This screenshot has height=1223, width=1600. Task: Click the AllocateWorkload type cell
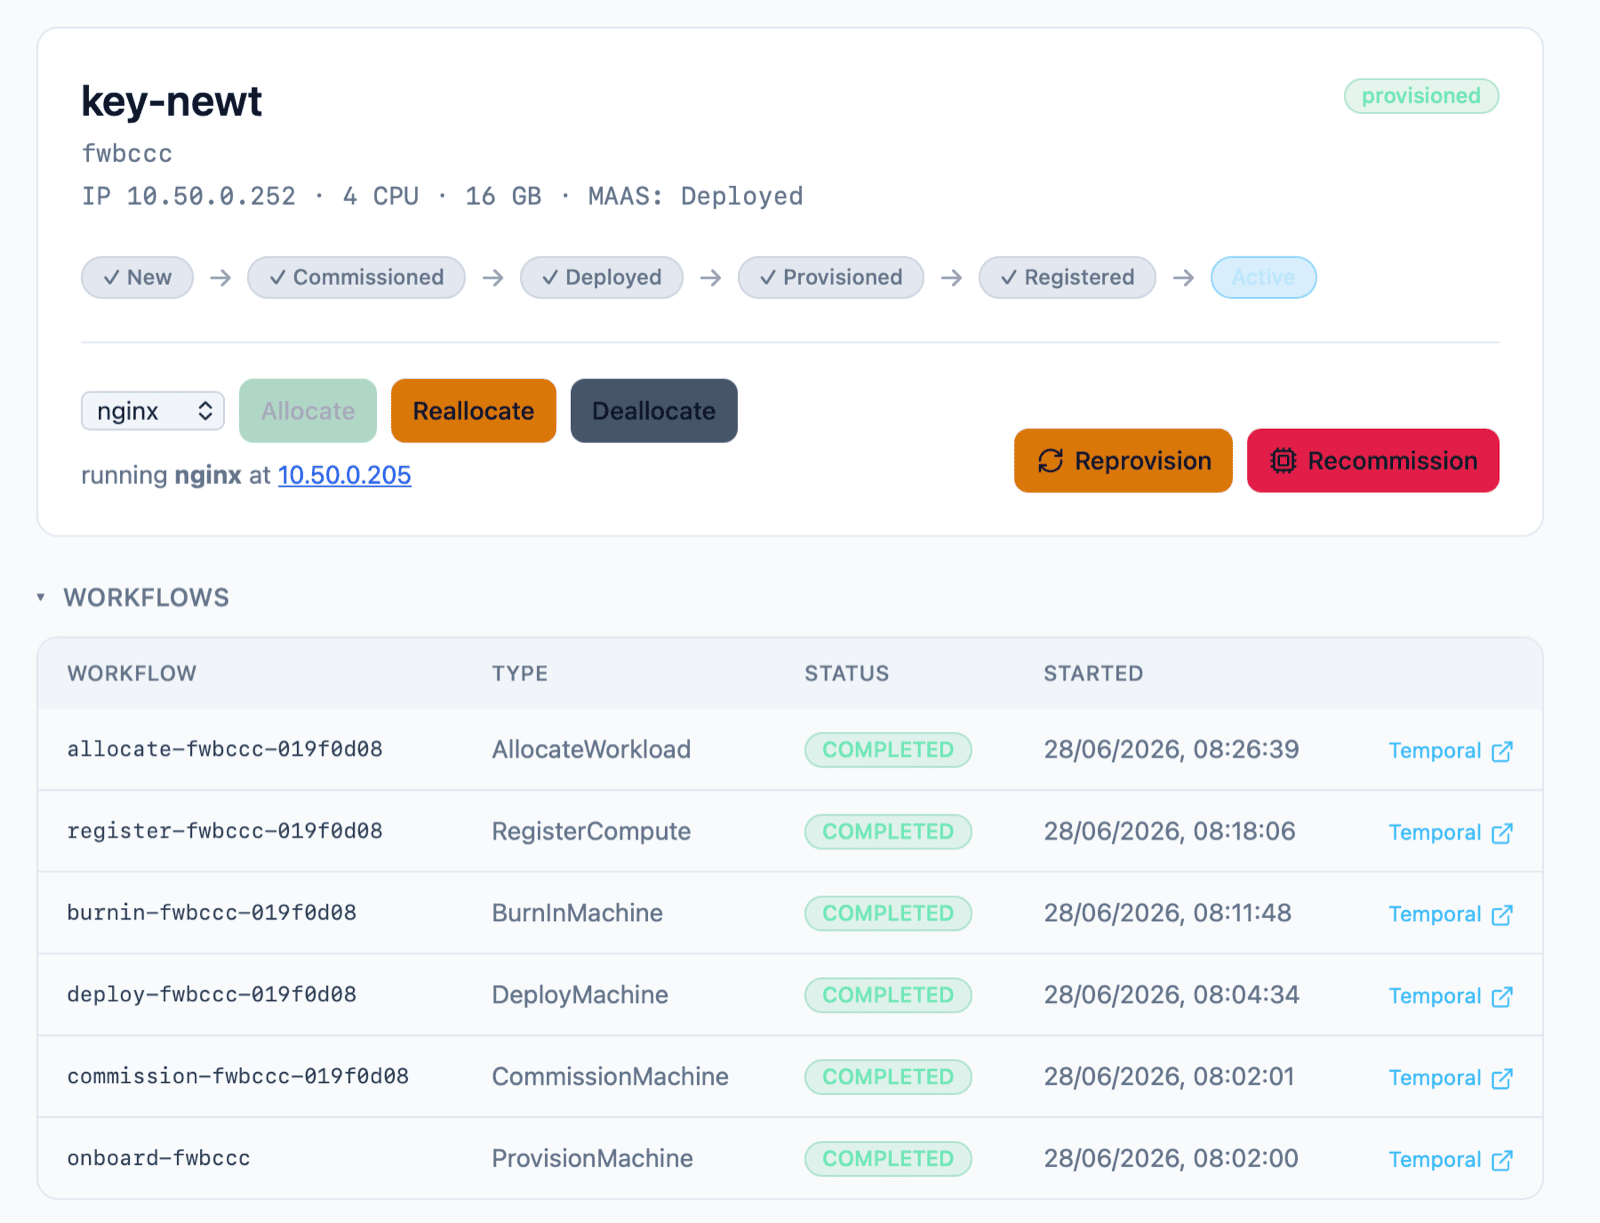(x=591, y=750)
